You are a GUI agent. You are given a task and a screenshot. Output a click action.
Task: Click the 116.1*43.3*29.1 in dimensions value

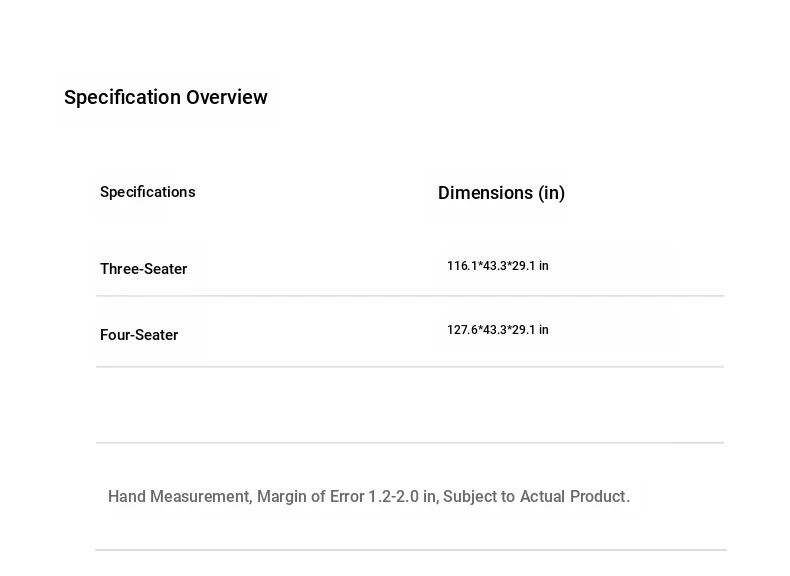(x=498, y=266)
